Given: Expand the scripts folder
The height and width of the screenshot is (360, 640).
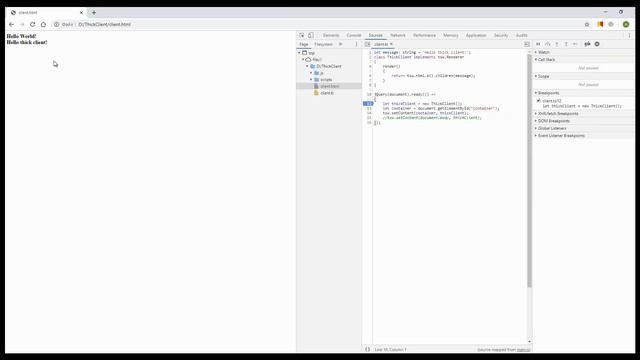Looking at the screenshot, I should (x=311, y=80).
